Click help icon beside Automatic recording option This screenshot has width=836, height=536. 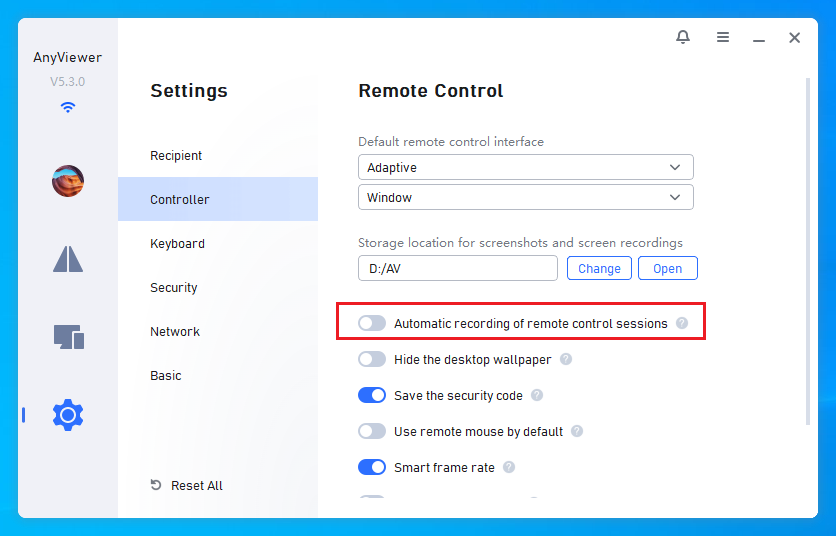[682, 323]
